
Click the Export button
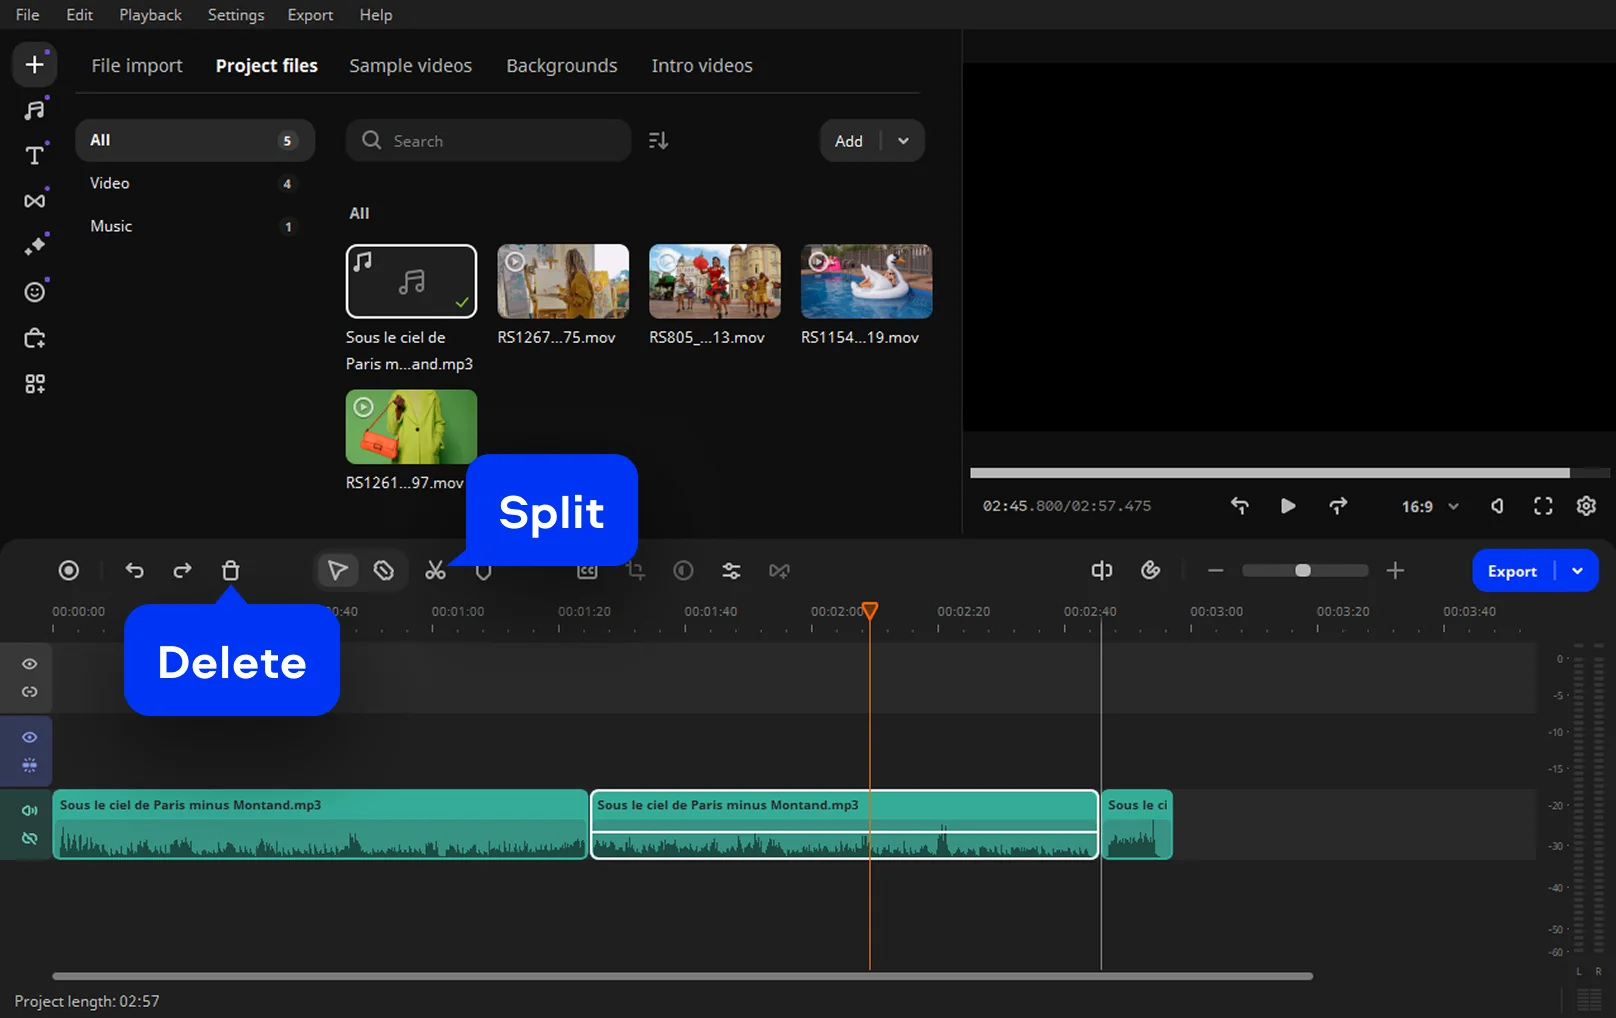[1512, 571]
